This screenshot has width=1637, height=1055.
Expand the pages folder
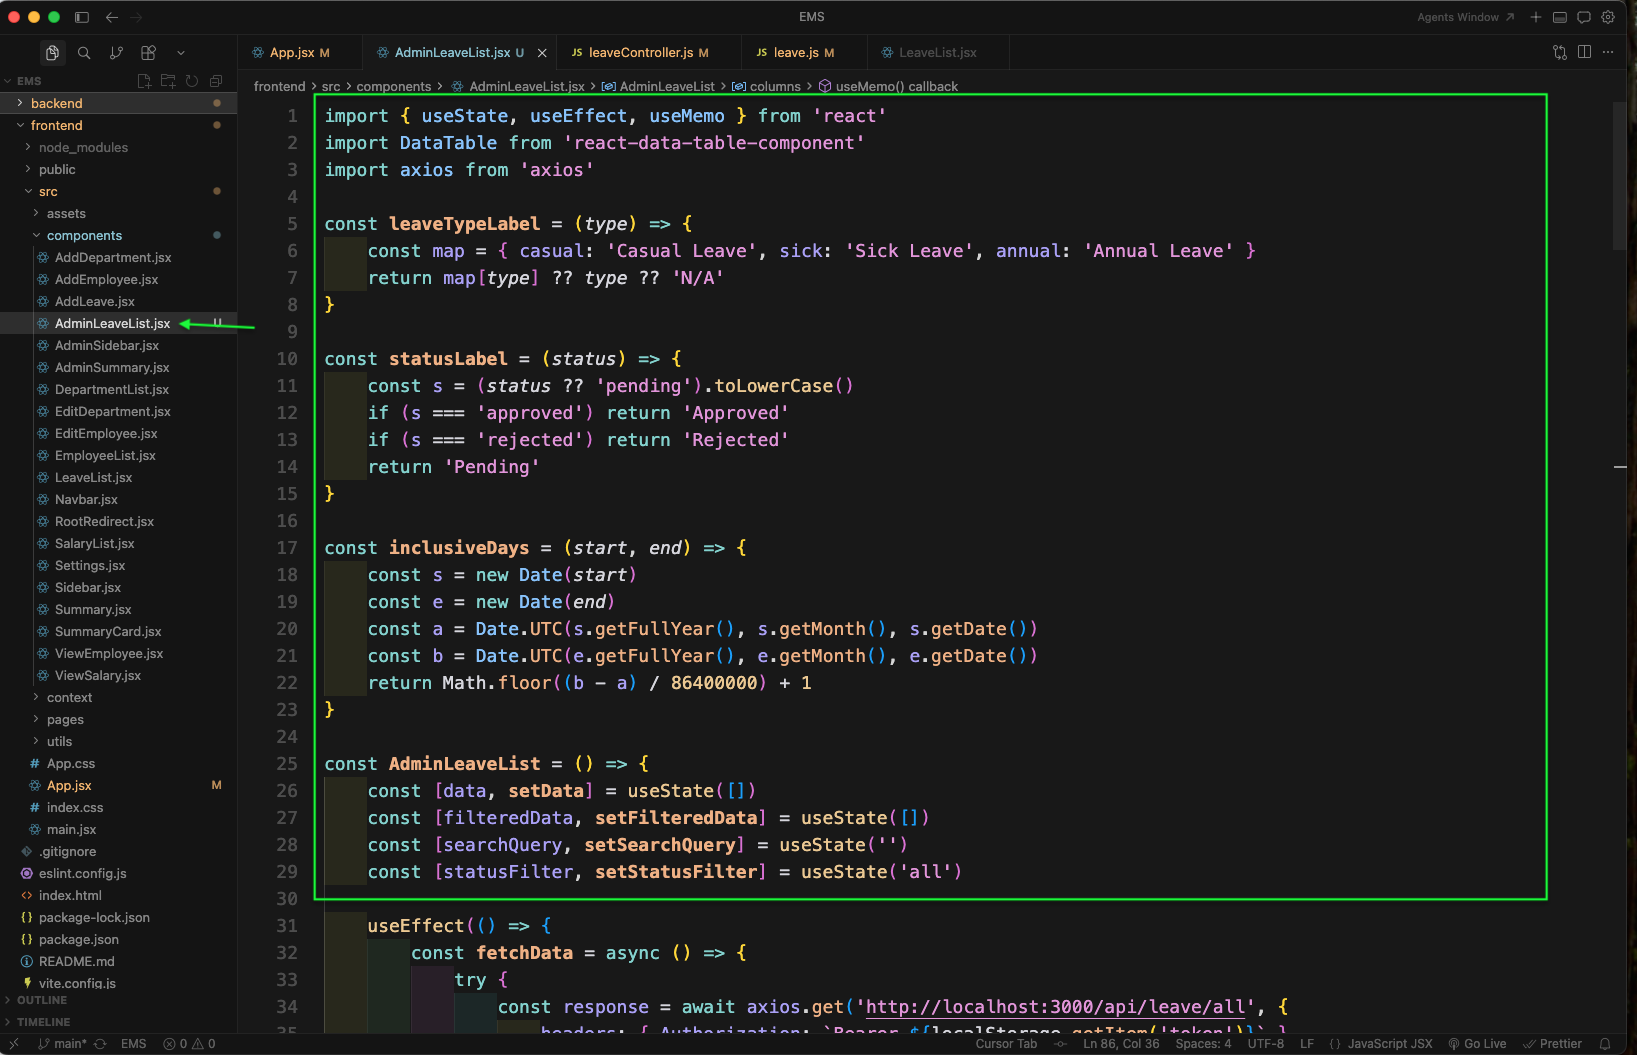pyautogui.click(x=118, y=719)
